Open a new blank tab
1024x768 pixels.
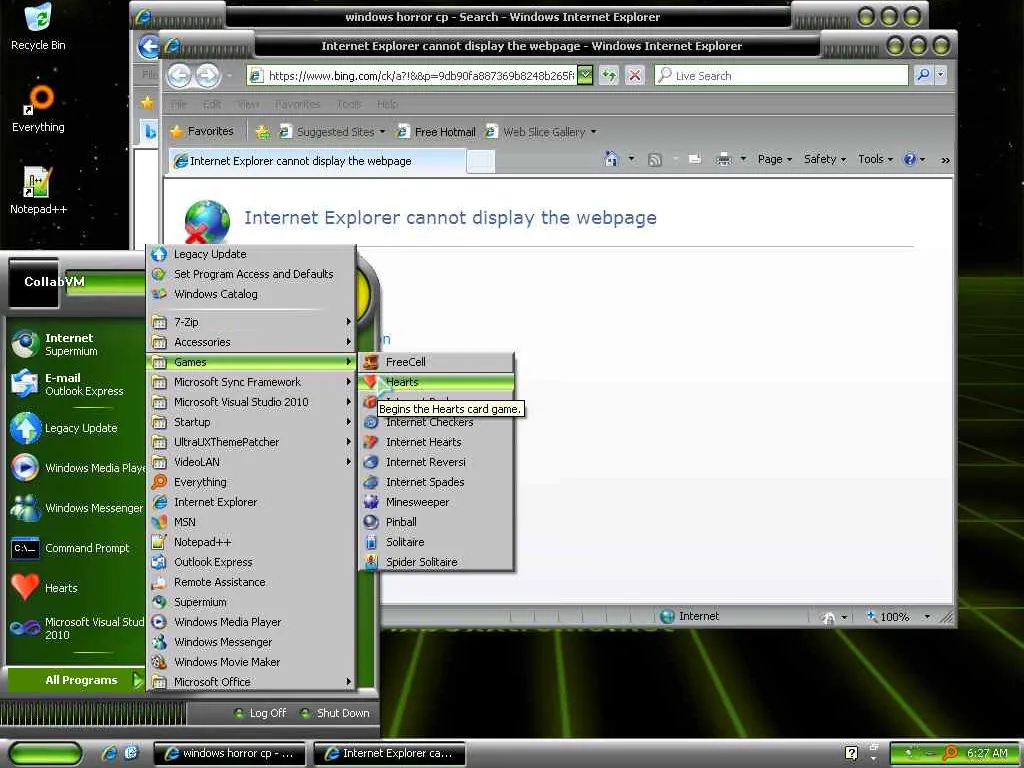coord(481,161)
